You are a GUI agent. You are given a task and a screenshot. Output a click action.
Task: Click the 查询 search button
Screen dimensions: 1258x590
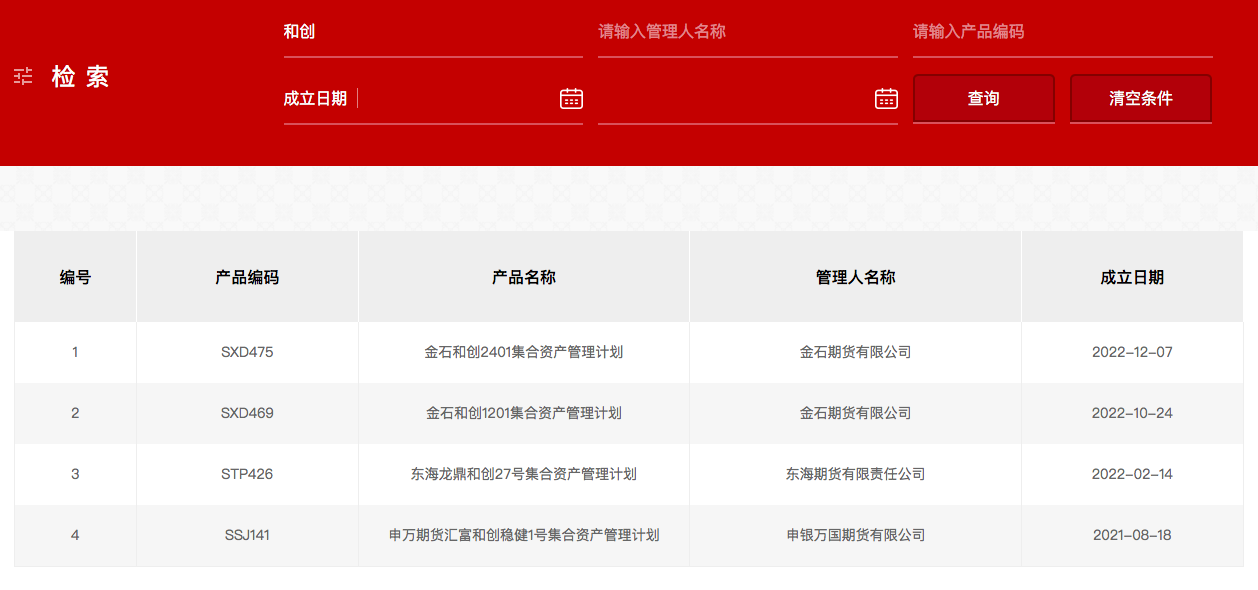point(984,98)
